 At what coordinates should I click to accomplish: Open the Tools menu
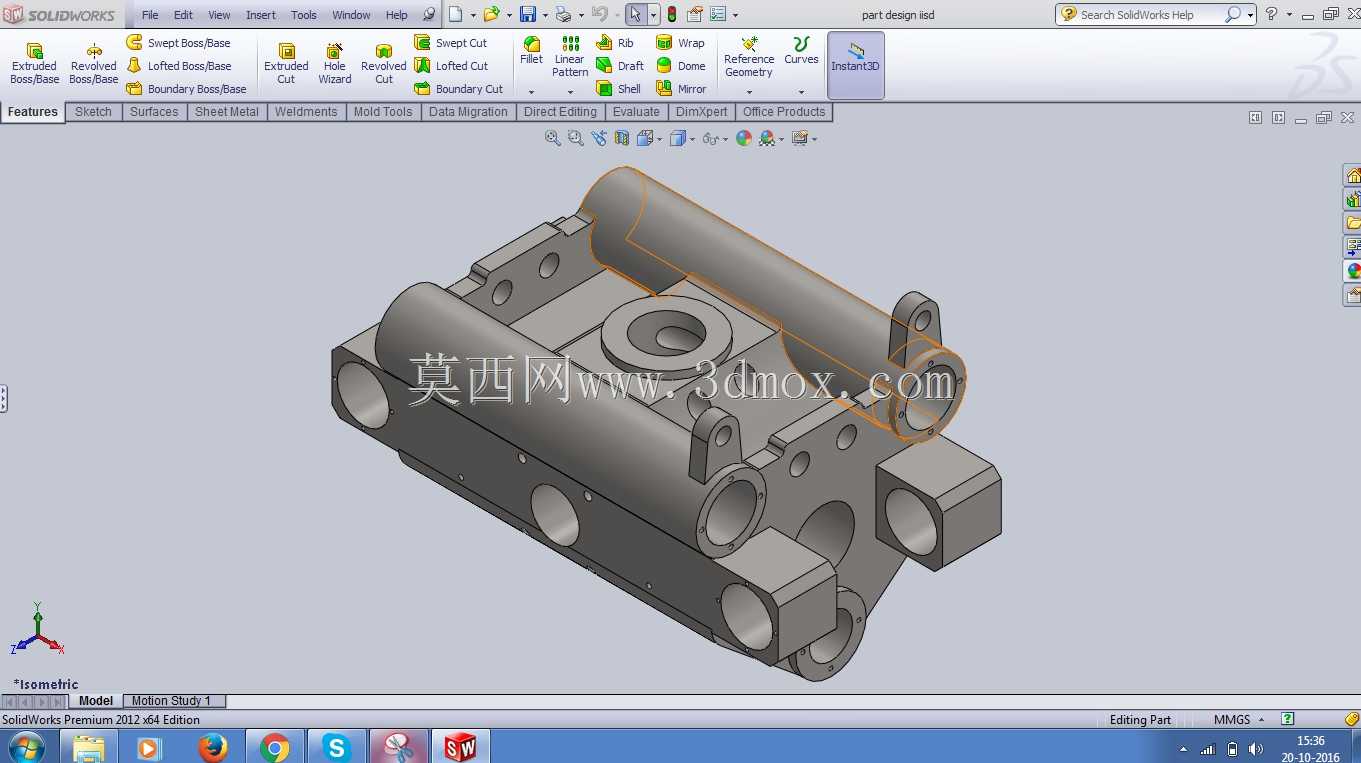tap(304, 15)
